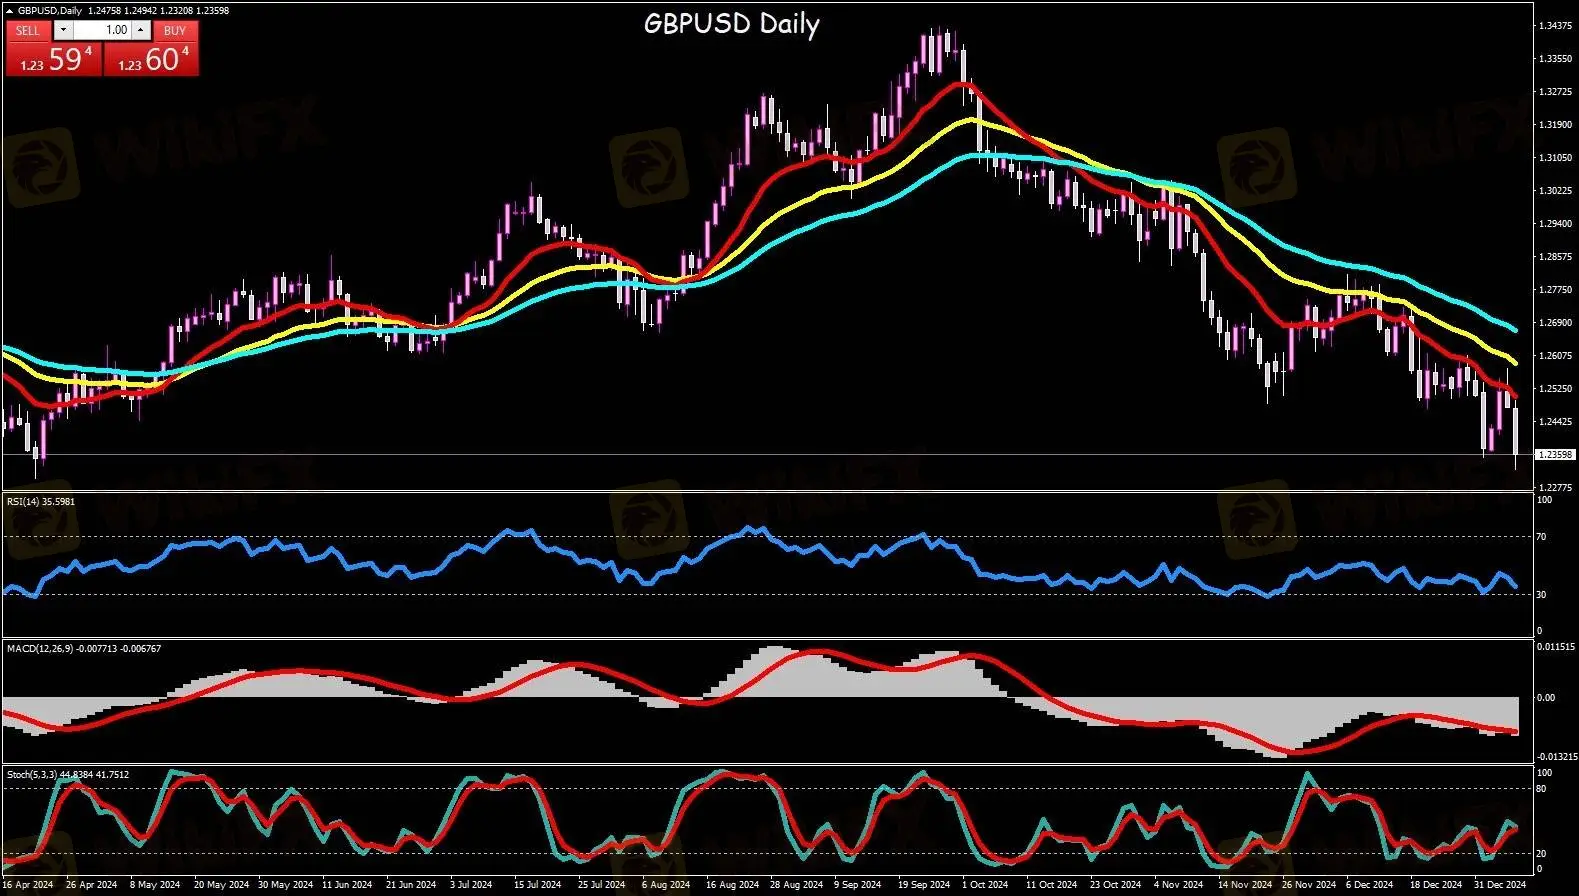Click the 6 Aug 2024 date label
This screenshot has width=1579, height=896.
coord(666,885)
